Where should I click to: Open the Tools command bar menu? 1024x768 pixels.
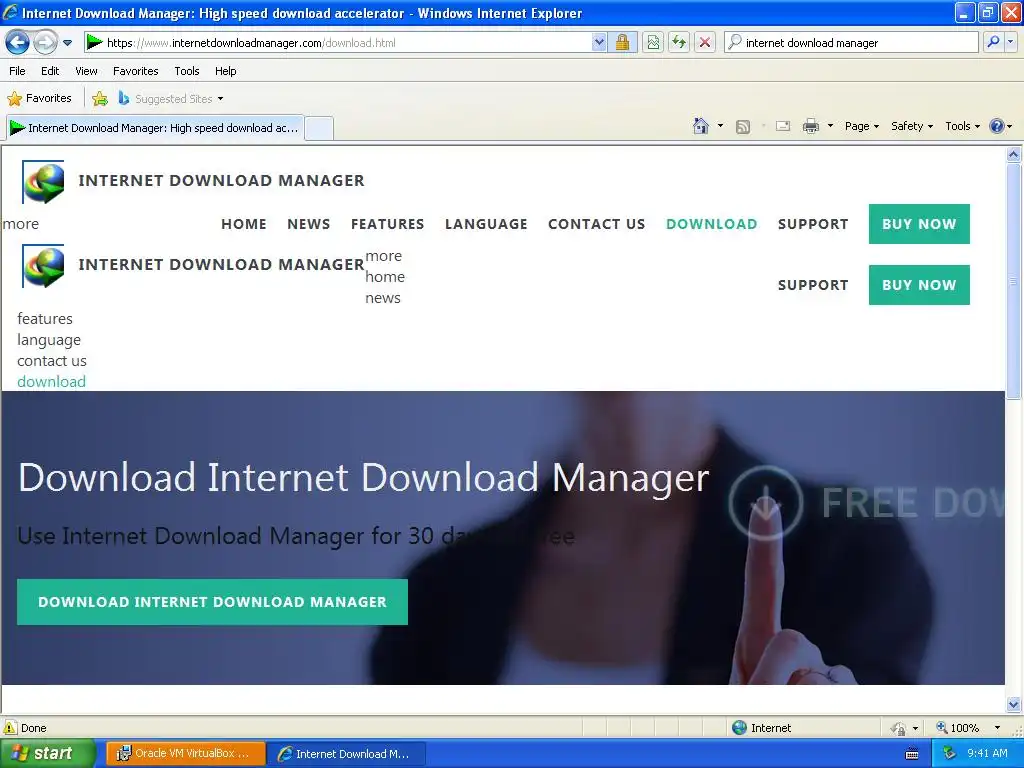pos(962,126)
